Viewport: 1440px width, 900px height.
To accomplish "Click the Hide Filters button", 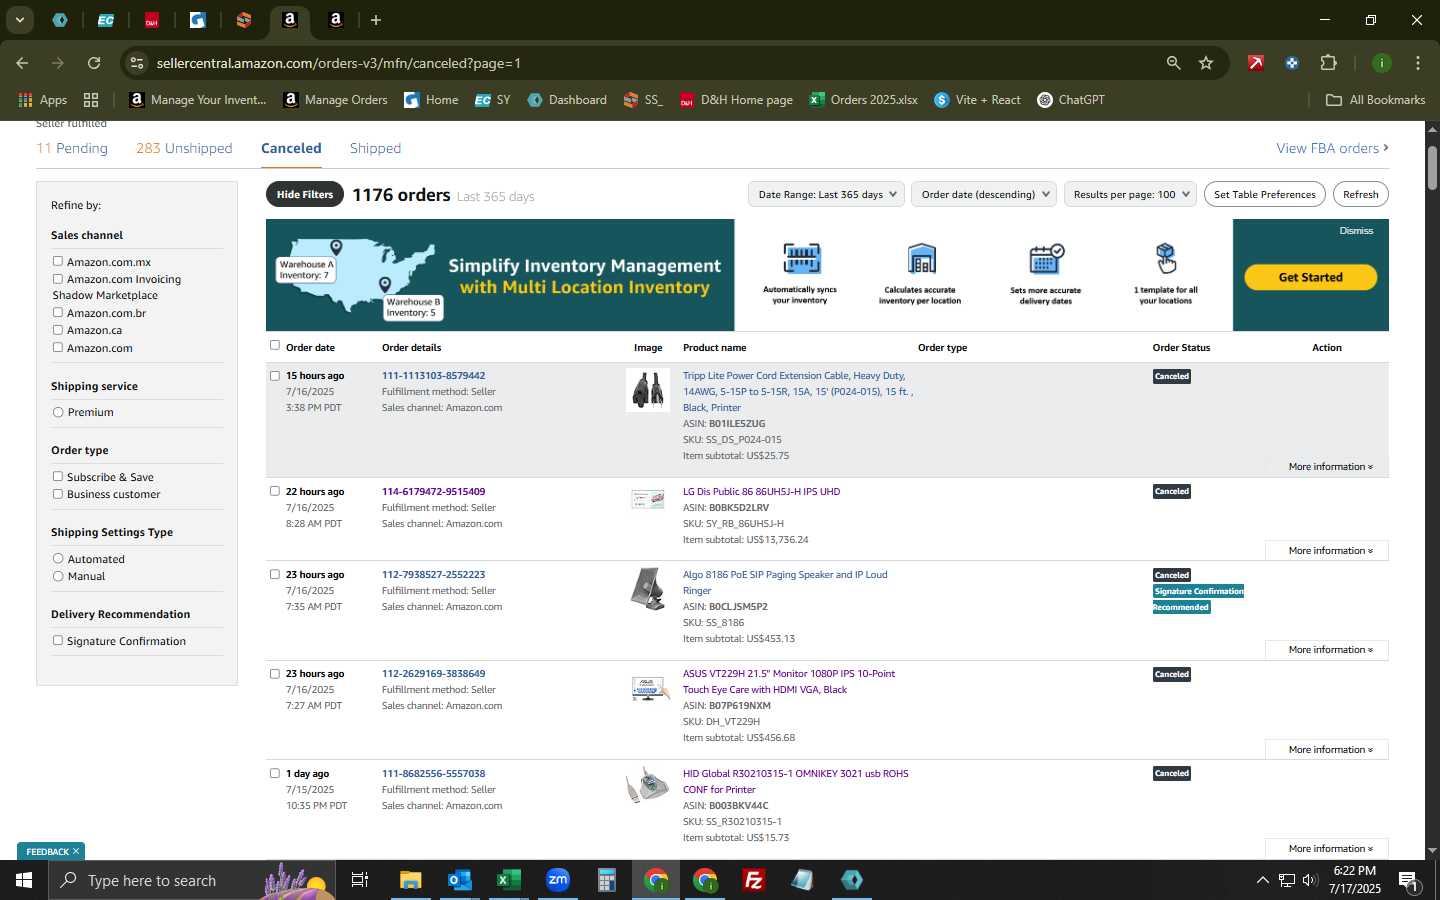I will (305, 194).
